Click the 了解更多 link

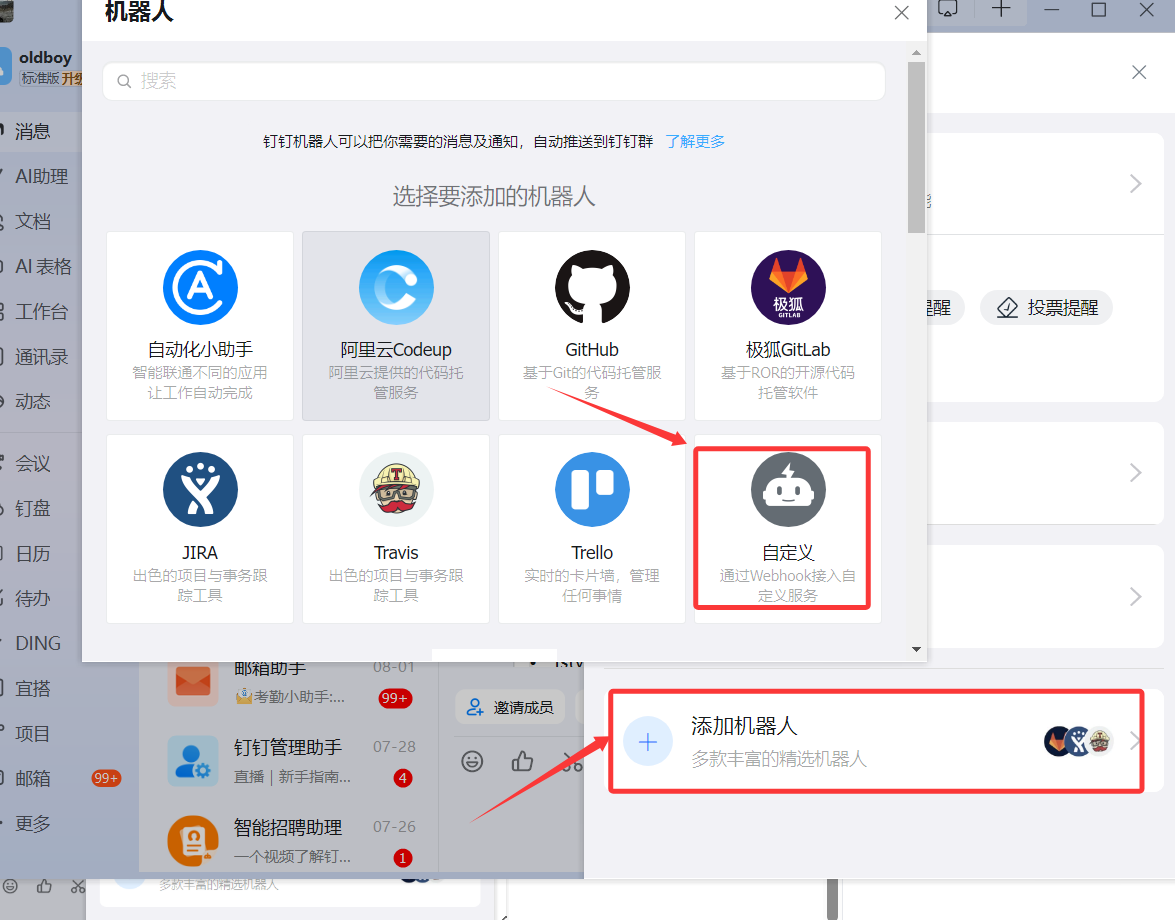pyautogui.click(x=695, y=141)
